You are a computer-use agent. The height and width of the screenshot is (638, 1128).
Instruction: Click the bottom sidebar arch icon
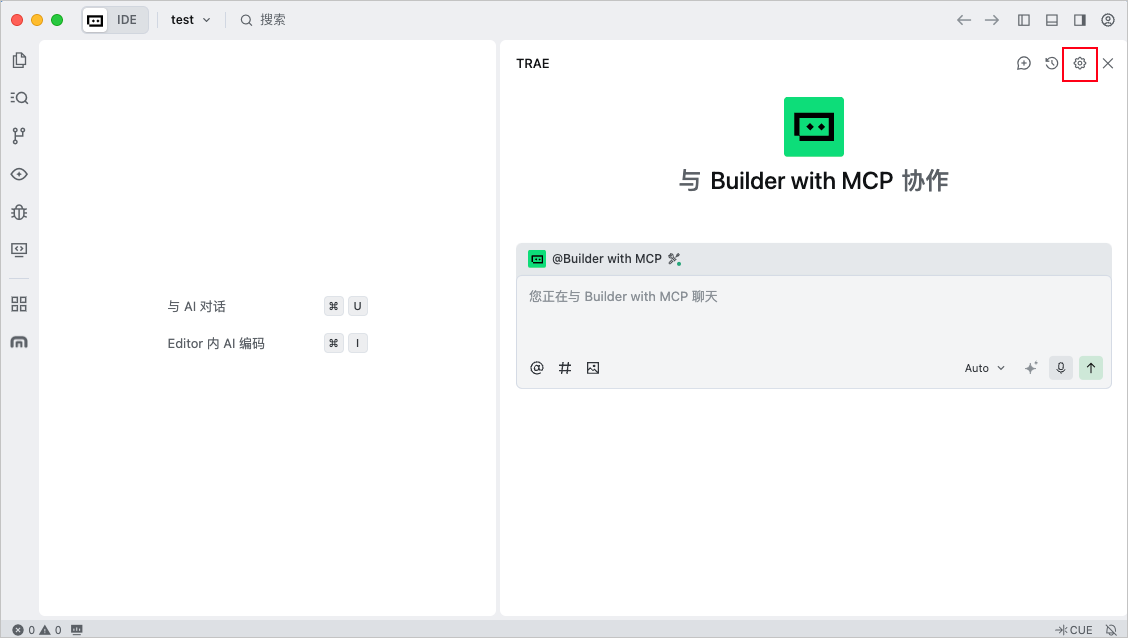click(x=19, y=342)
